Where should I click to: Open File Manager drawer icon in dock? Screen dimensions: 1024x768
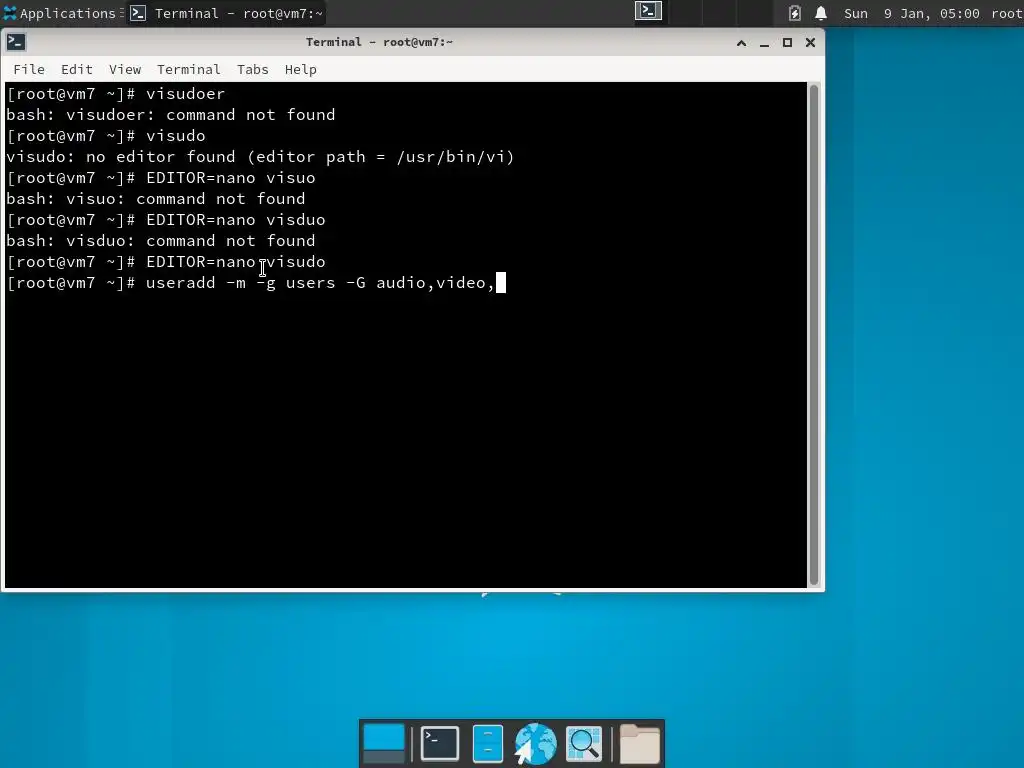click(x=487, y=743)
